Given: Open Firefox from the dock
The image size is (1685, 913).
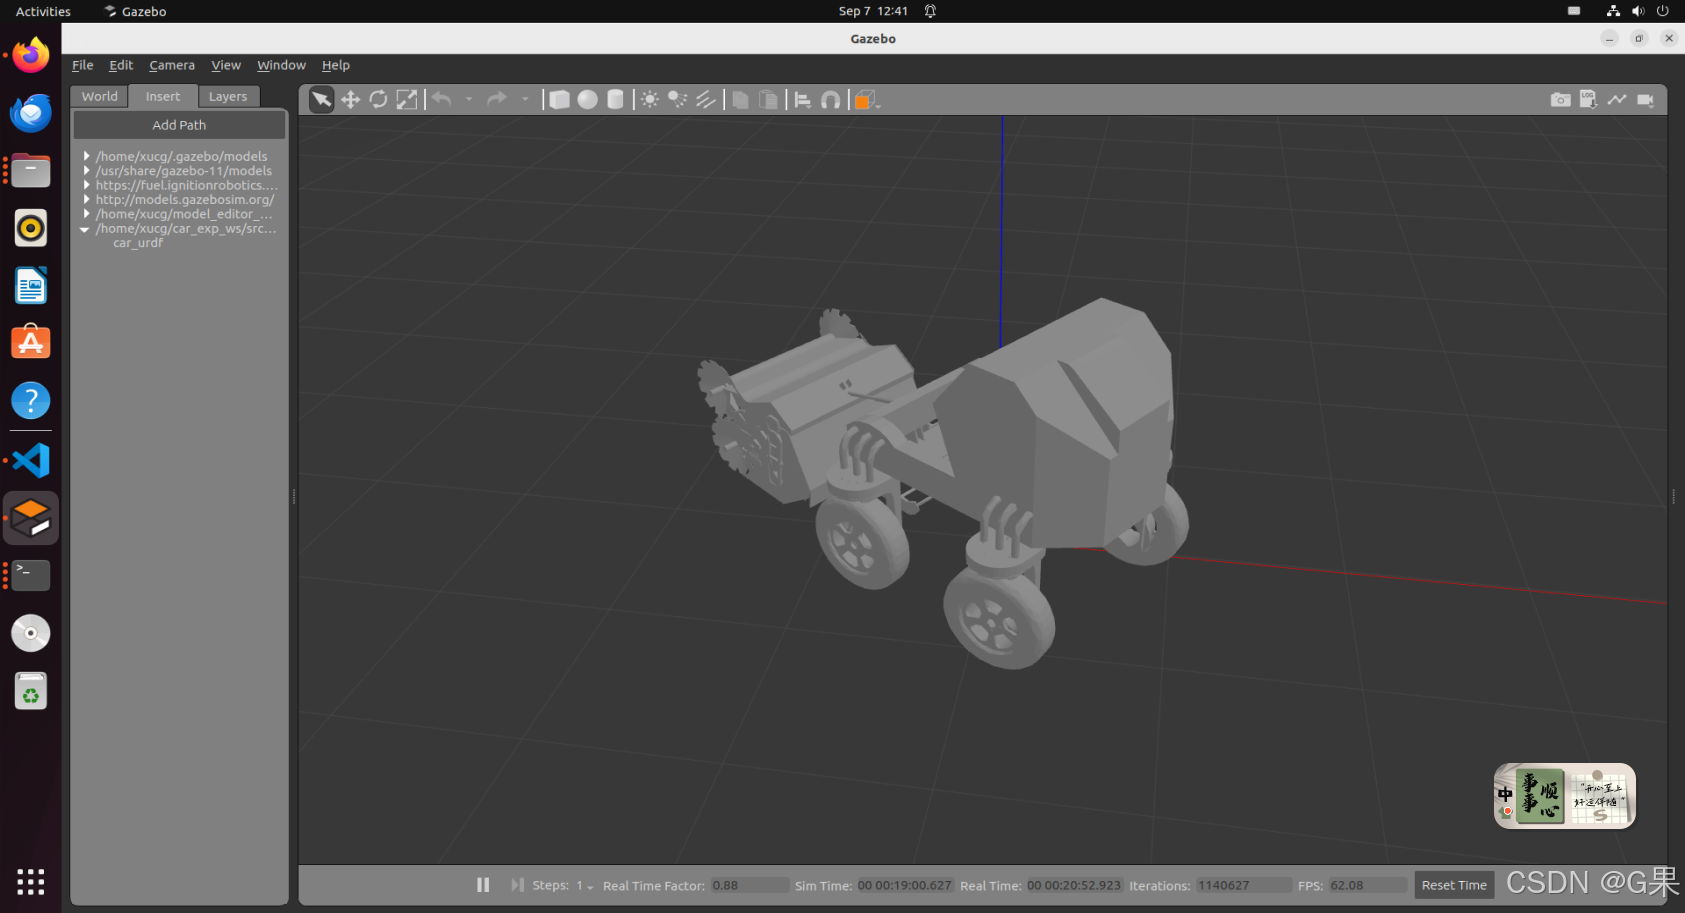Looking at the screenshot, I should point(31,55).
